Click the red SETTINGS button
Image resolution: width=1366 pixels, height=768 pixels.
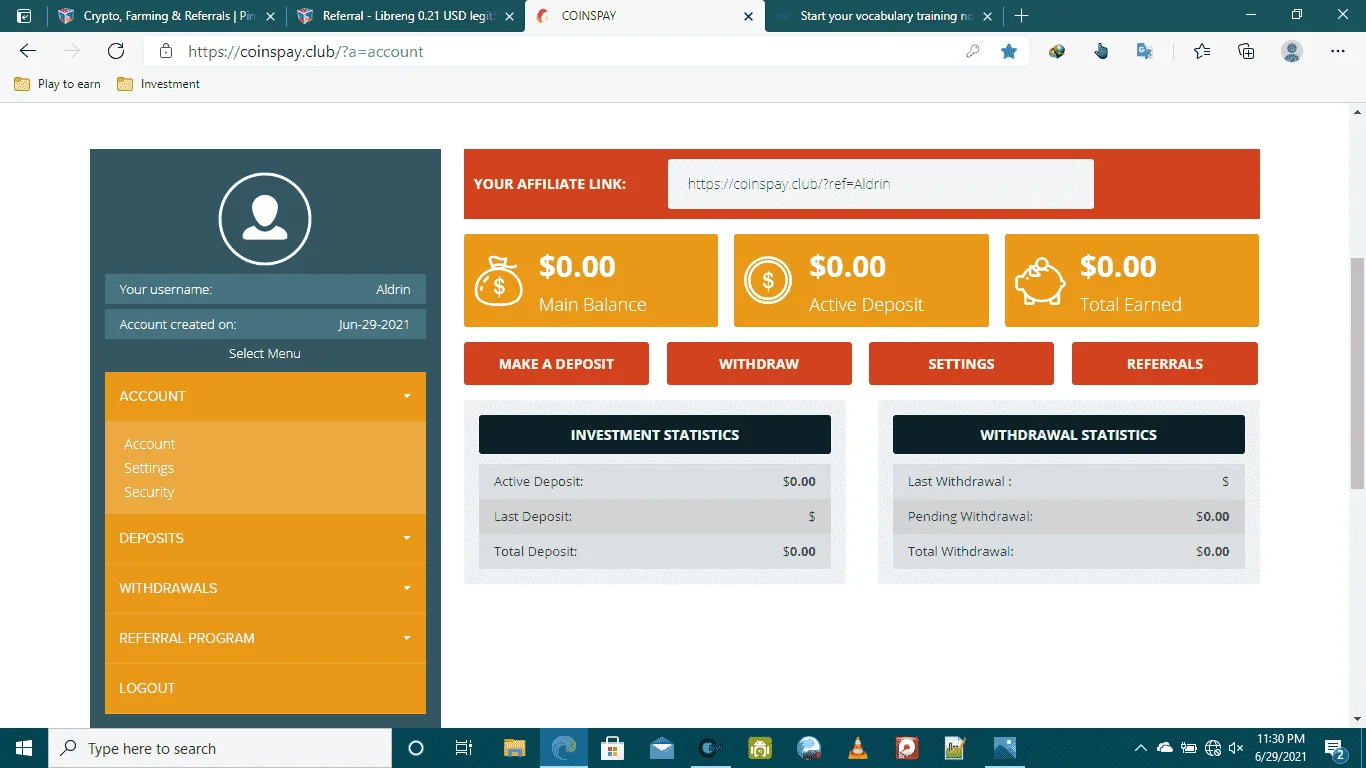pyautogui.click(x=961, y=364)
